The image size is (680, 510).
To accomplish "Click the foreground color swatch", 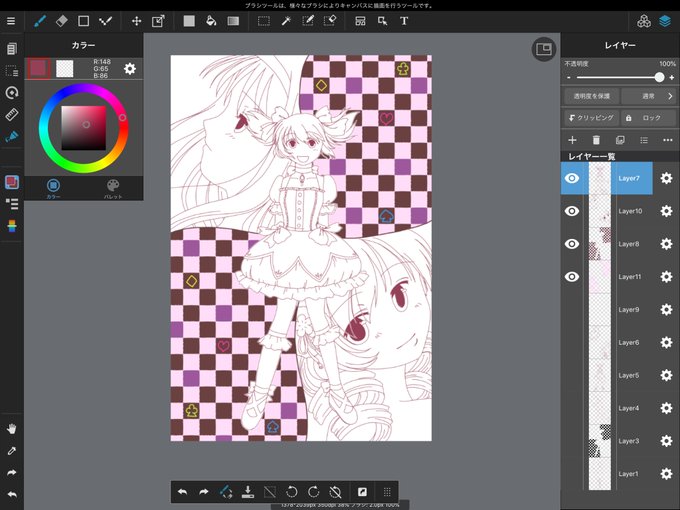I will (39, 69).
